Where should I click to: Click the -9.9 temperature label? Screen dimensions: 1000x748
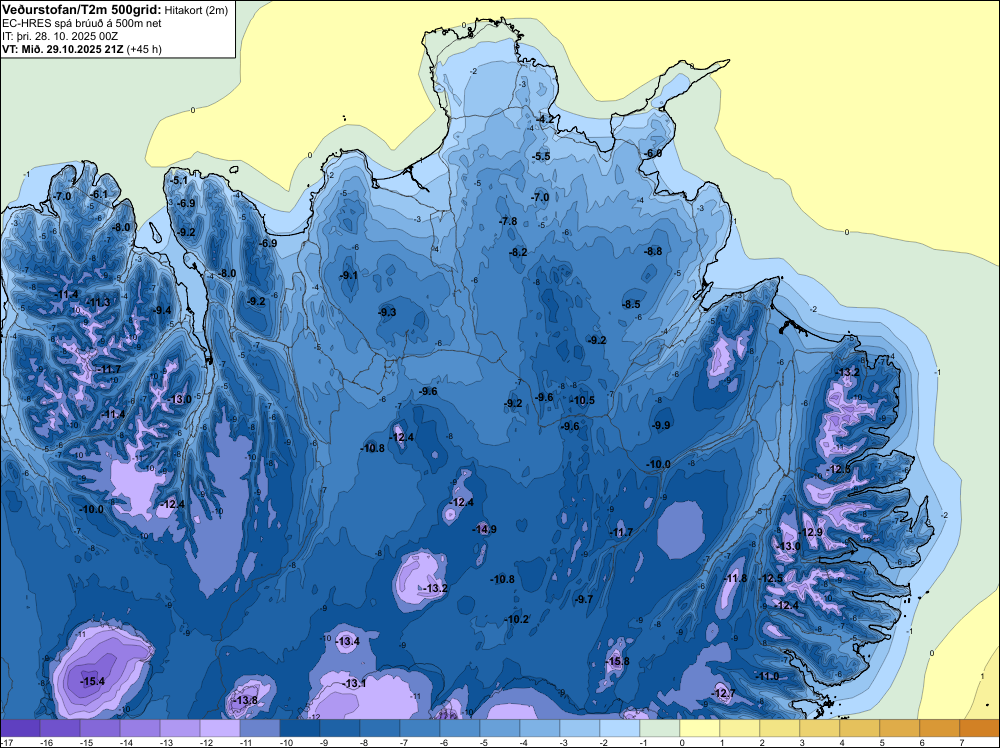661,425
